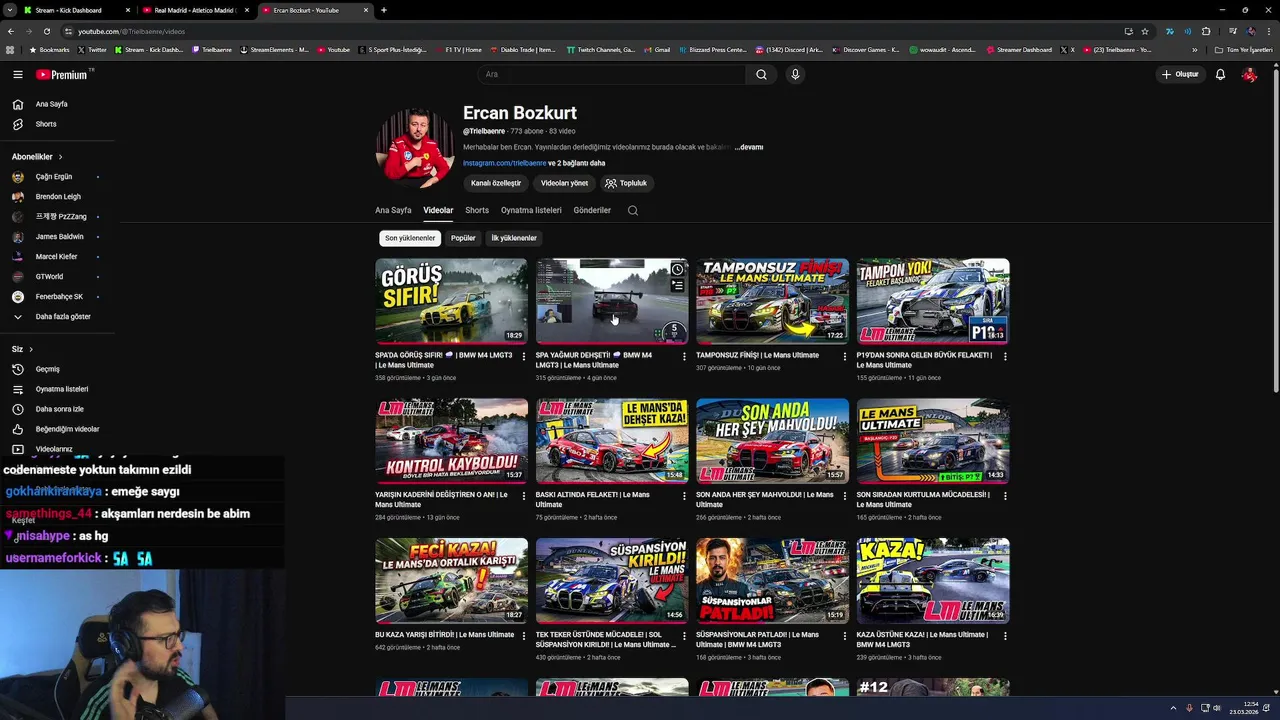
Task: Open the YouTube hamburger guide menu
Action: (x=17, y=74)
